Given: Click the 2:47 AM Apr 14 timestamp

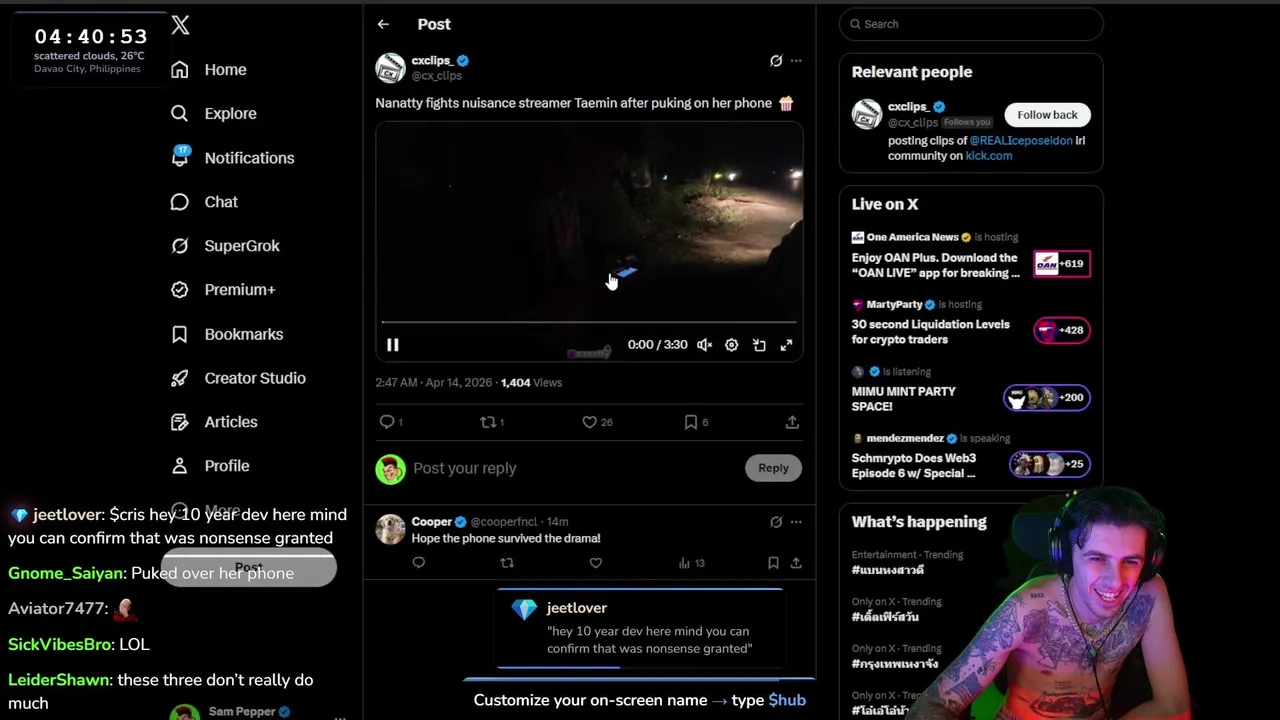Looking at the screenshot, I should [x=434, y=383].
